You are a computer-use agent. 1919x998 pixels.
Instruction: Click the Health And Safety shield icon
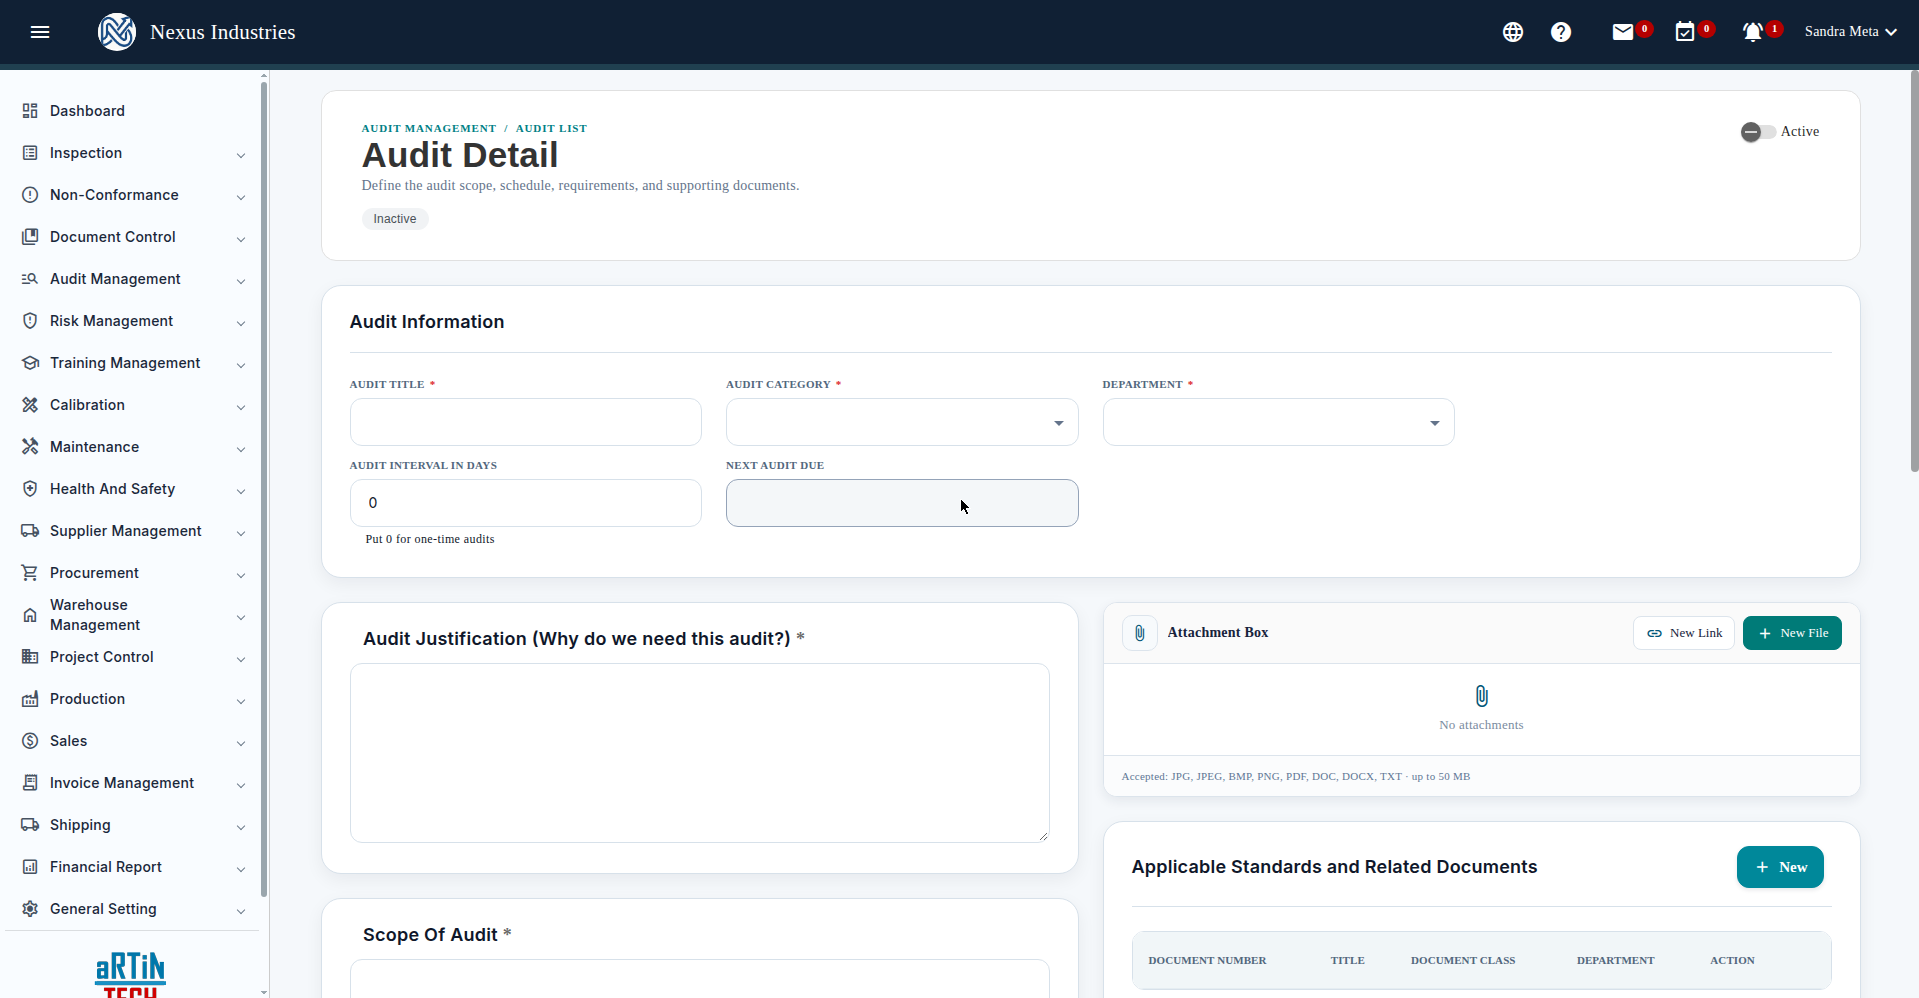click(30, 489)
